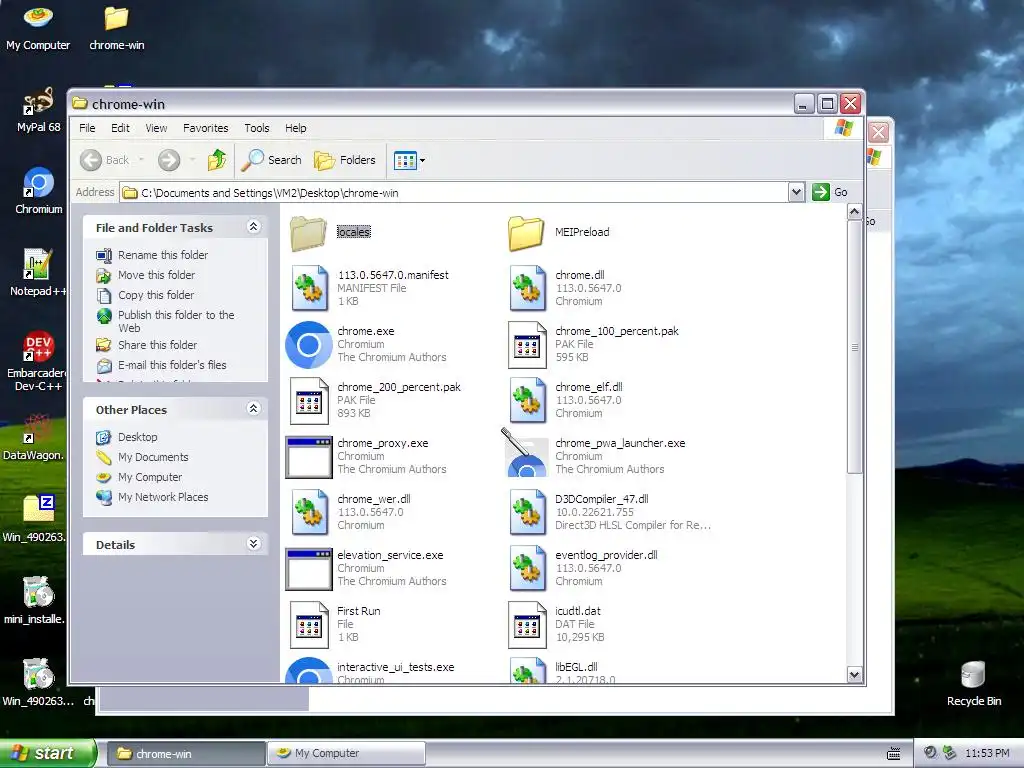Click the Forward navigation arrow
Viewport: 1024px width, 768px height.
169,160
